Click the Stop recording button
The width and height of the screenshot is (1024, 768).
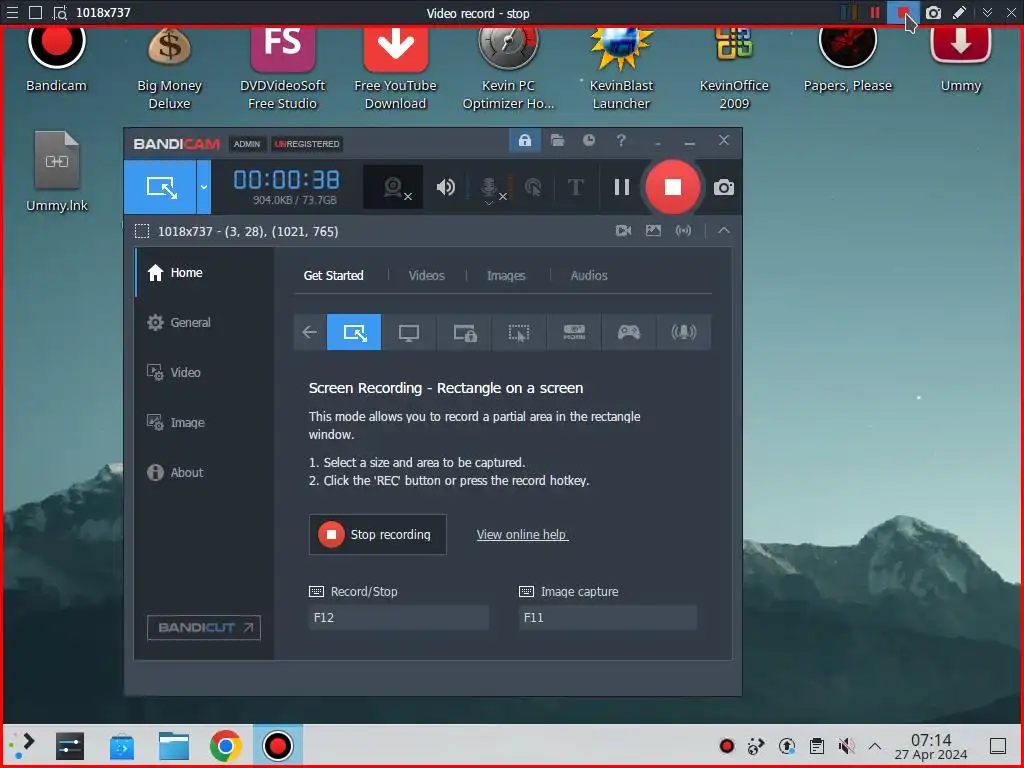[377, 534]
